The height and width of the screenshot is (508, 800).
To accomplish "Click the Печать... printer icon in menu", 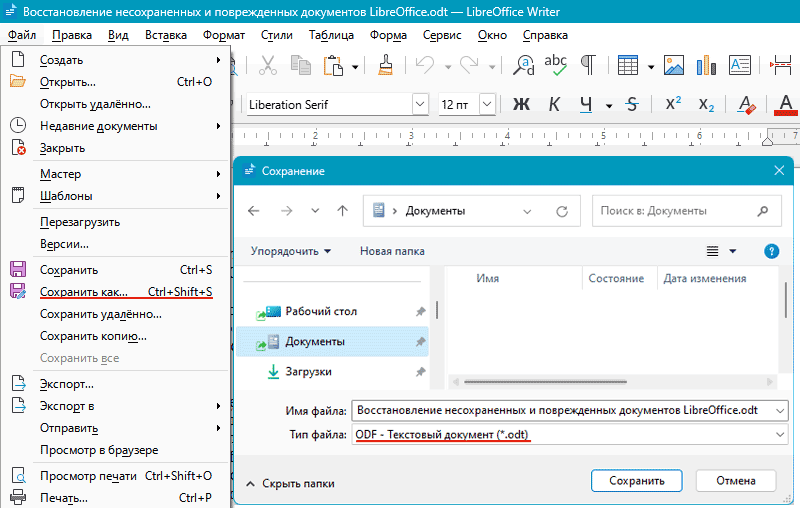I will pyautogui.click(x=18, y=497).
